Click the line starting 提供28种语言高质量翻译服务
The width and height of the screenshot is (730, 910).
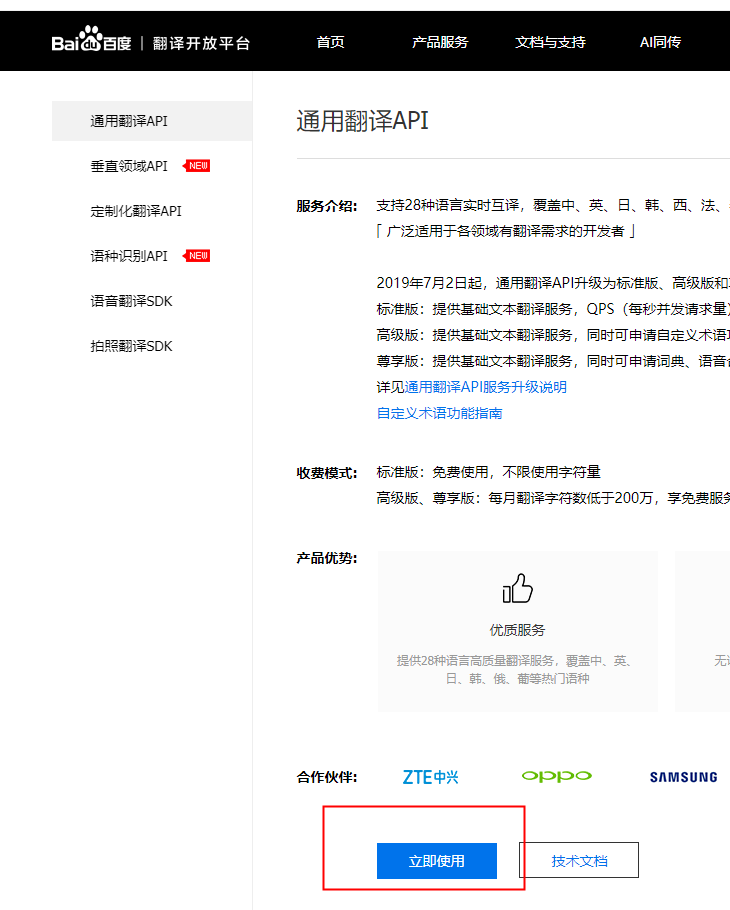(514, 661)
